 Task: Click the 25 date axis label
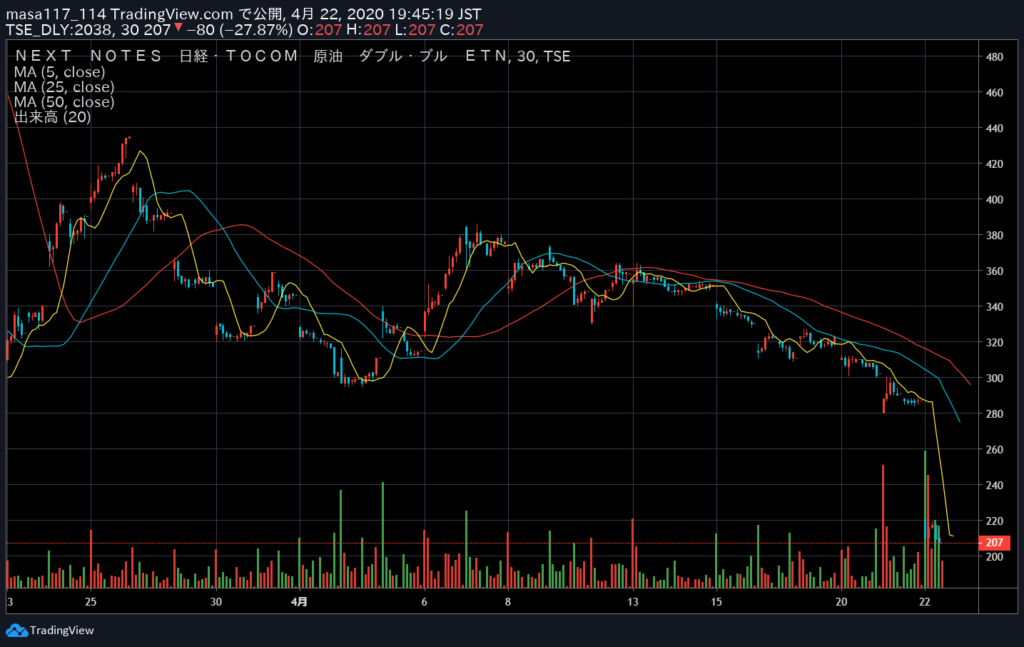90,602
